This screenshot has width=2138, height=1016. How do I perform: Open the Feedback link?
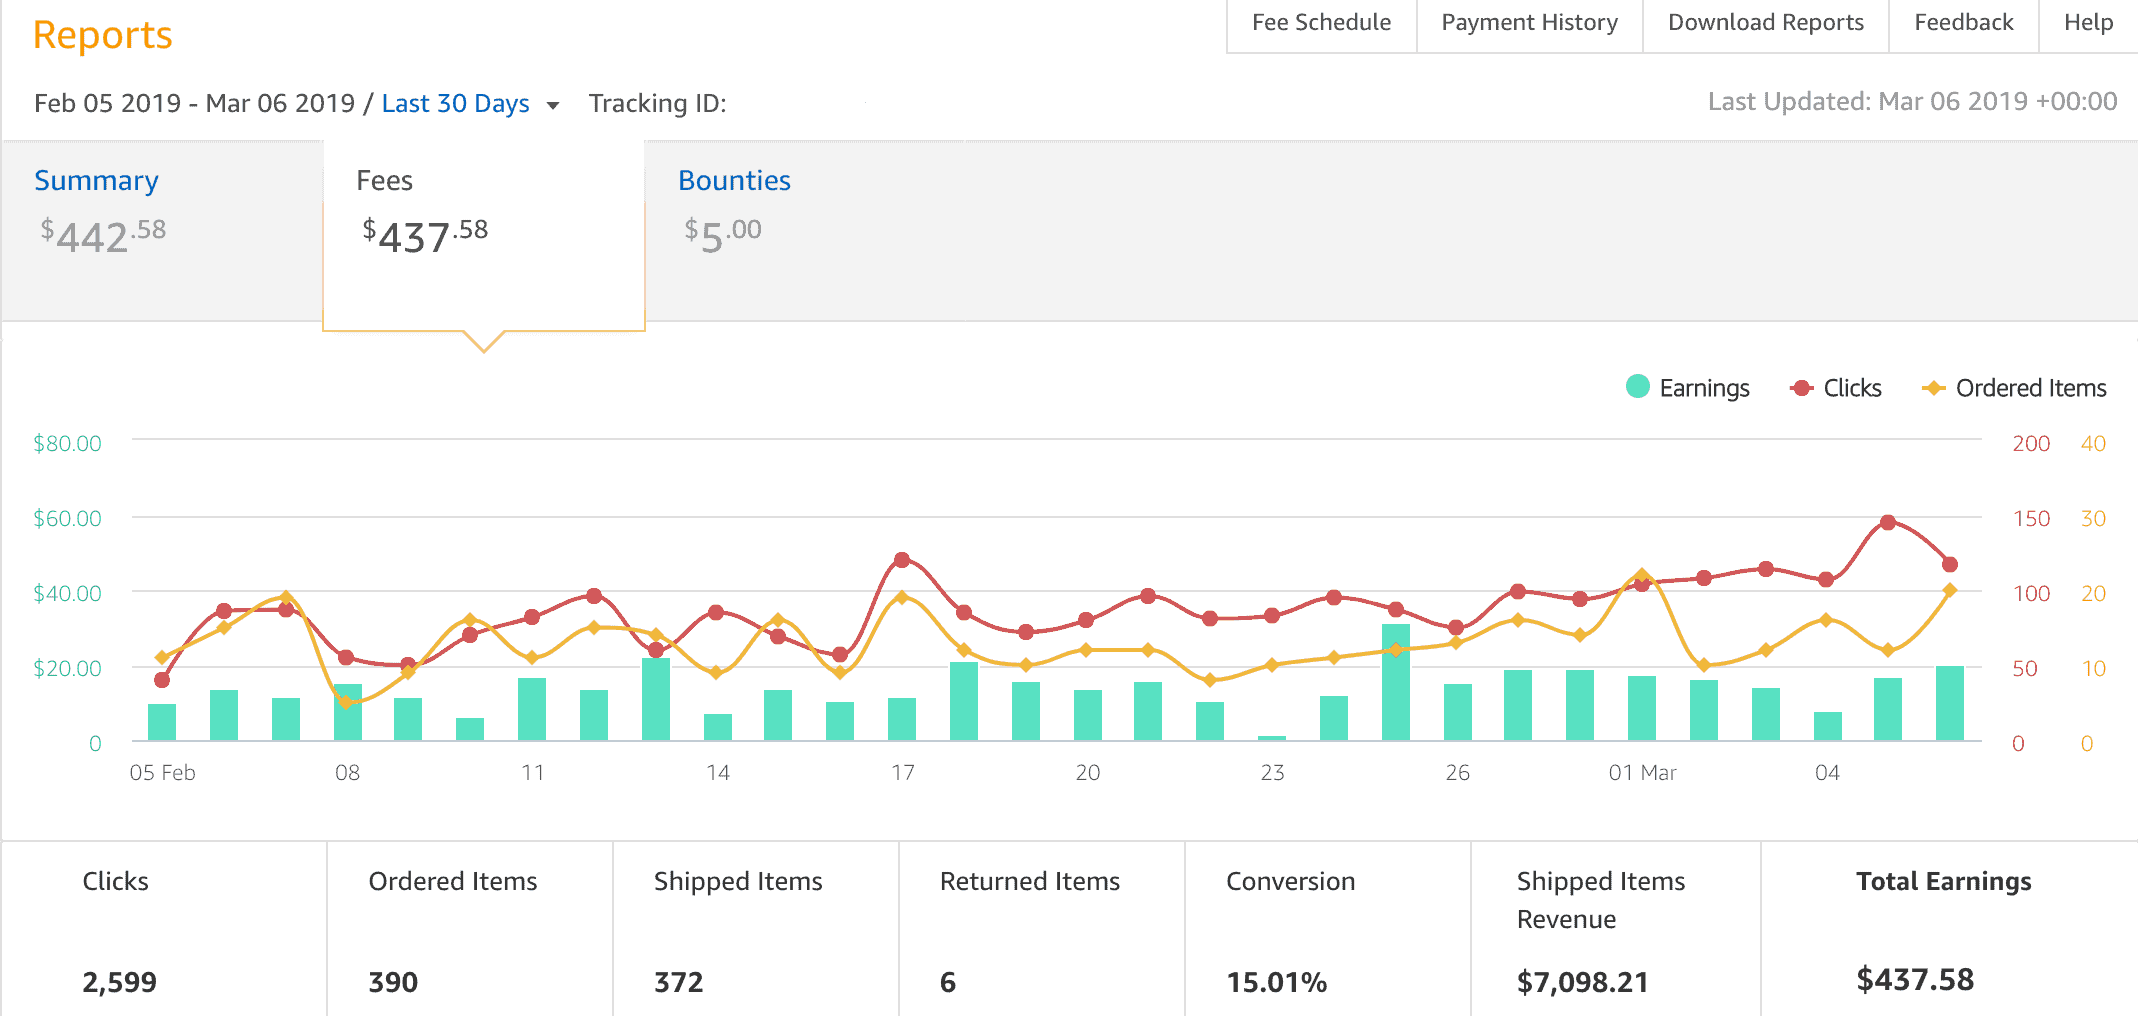coord(1963,23)
